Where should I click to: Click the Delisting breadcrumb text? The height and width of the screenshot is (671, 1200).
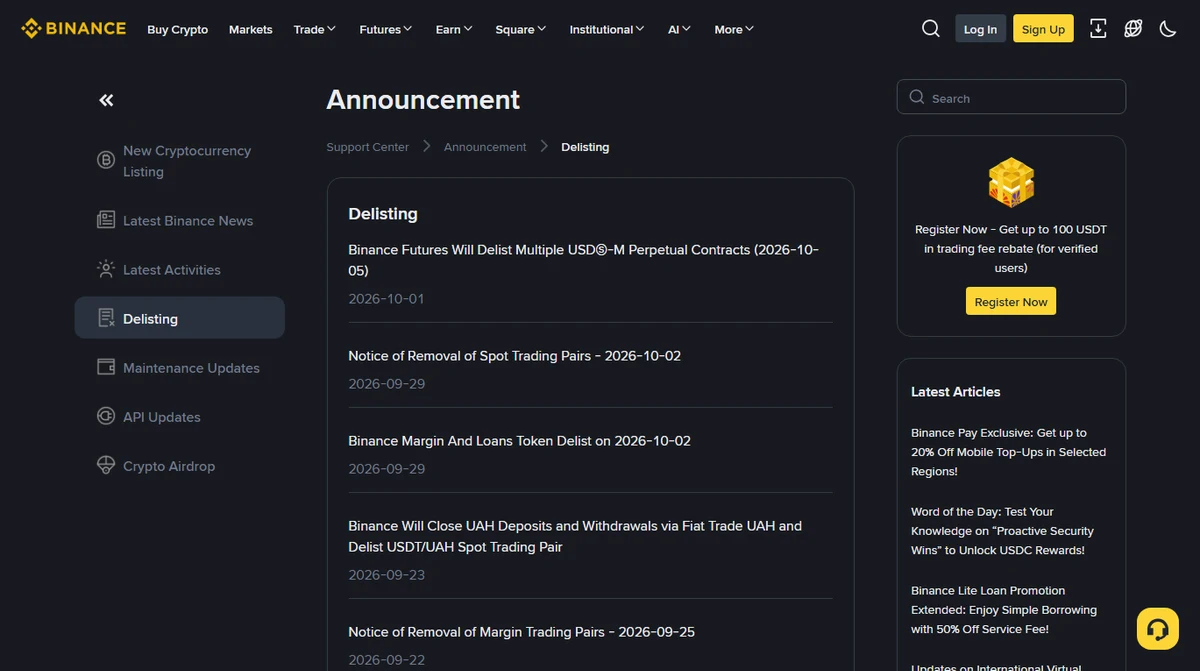(585, 147)
